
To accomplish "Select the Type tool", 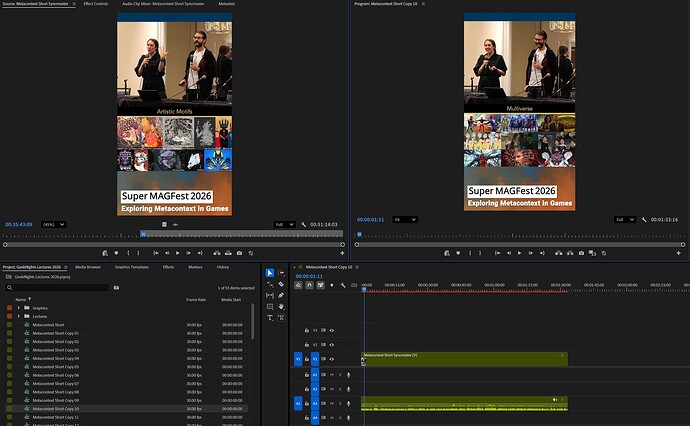I will tap(270, 317).
